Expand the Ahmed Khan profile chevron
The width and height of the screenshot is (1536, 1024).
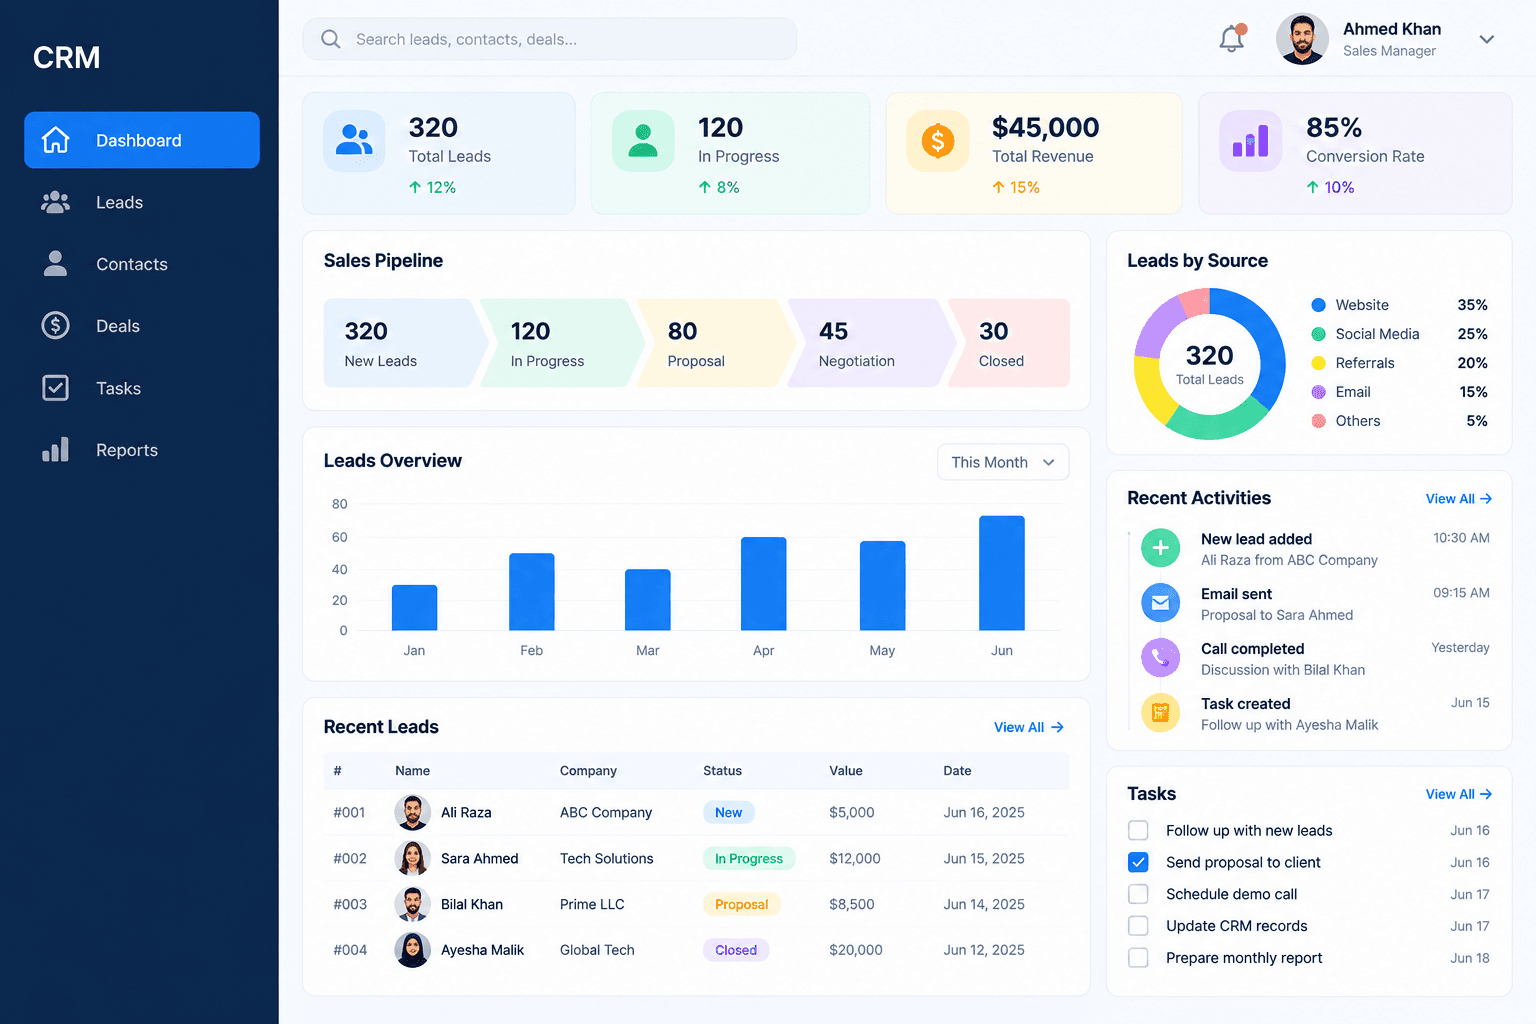[x=1487, y=40]
